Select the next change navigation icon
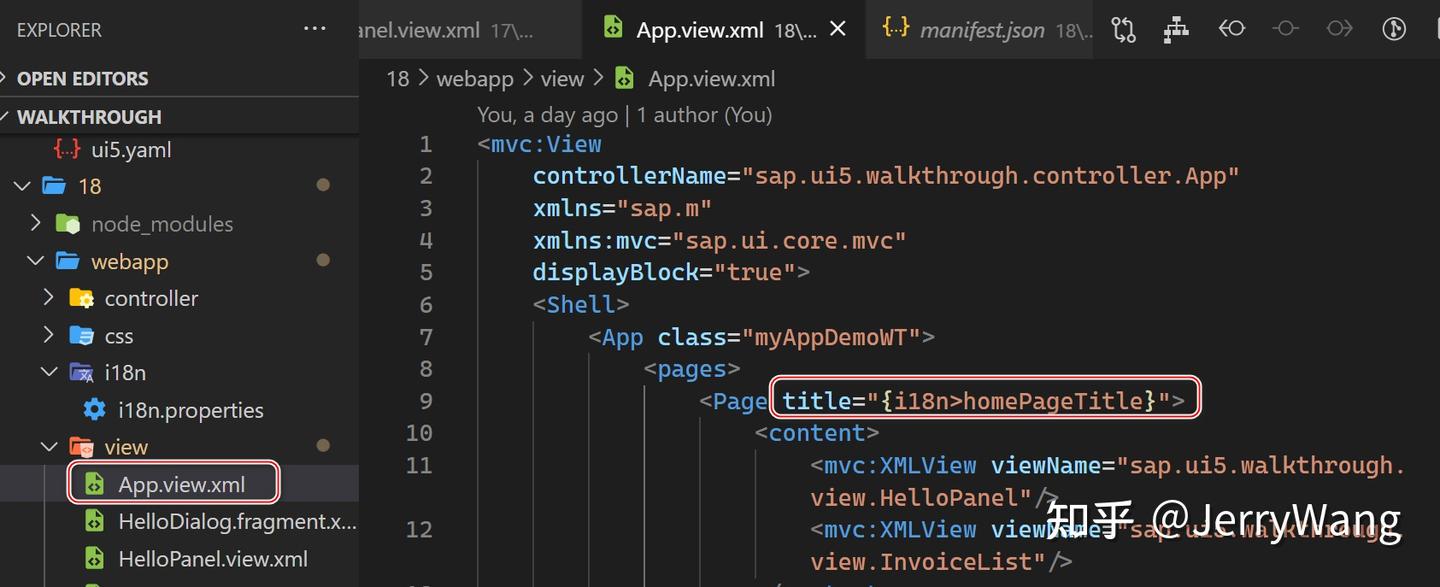Screen dimensions: 1440x587 [1340, 29]
